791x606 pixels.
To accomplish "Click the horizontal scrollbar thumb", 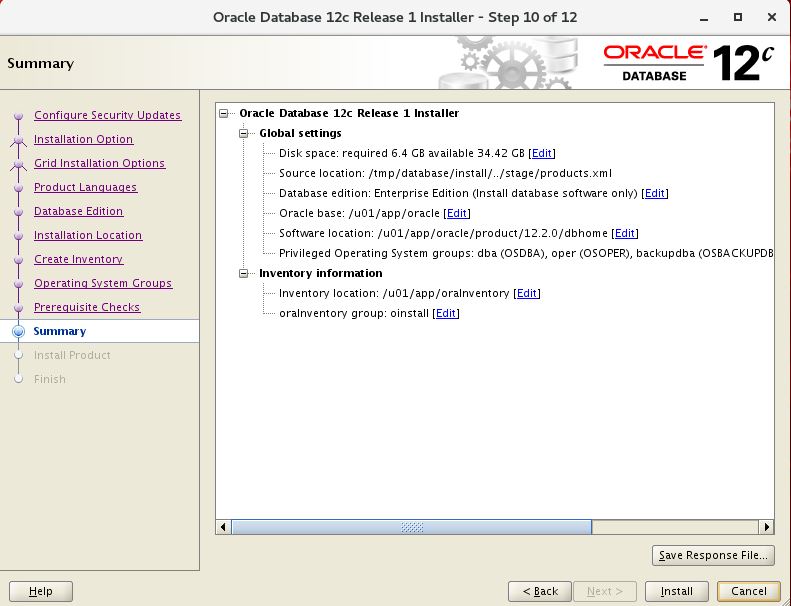I will point(412,527).
